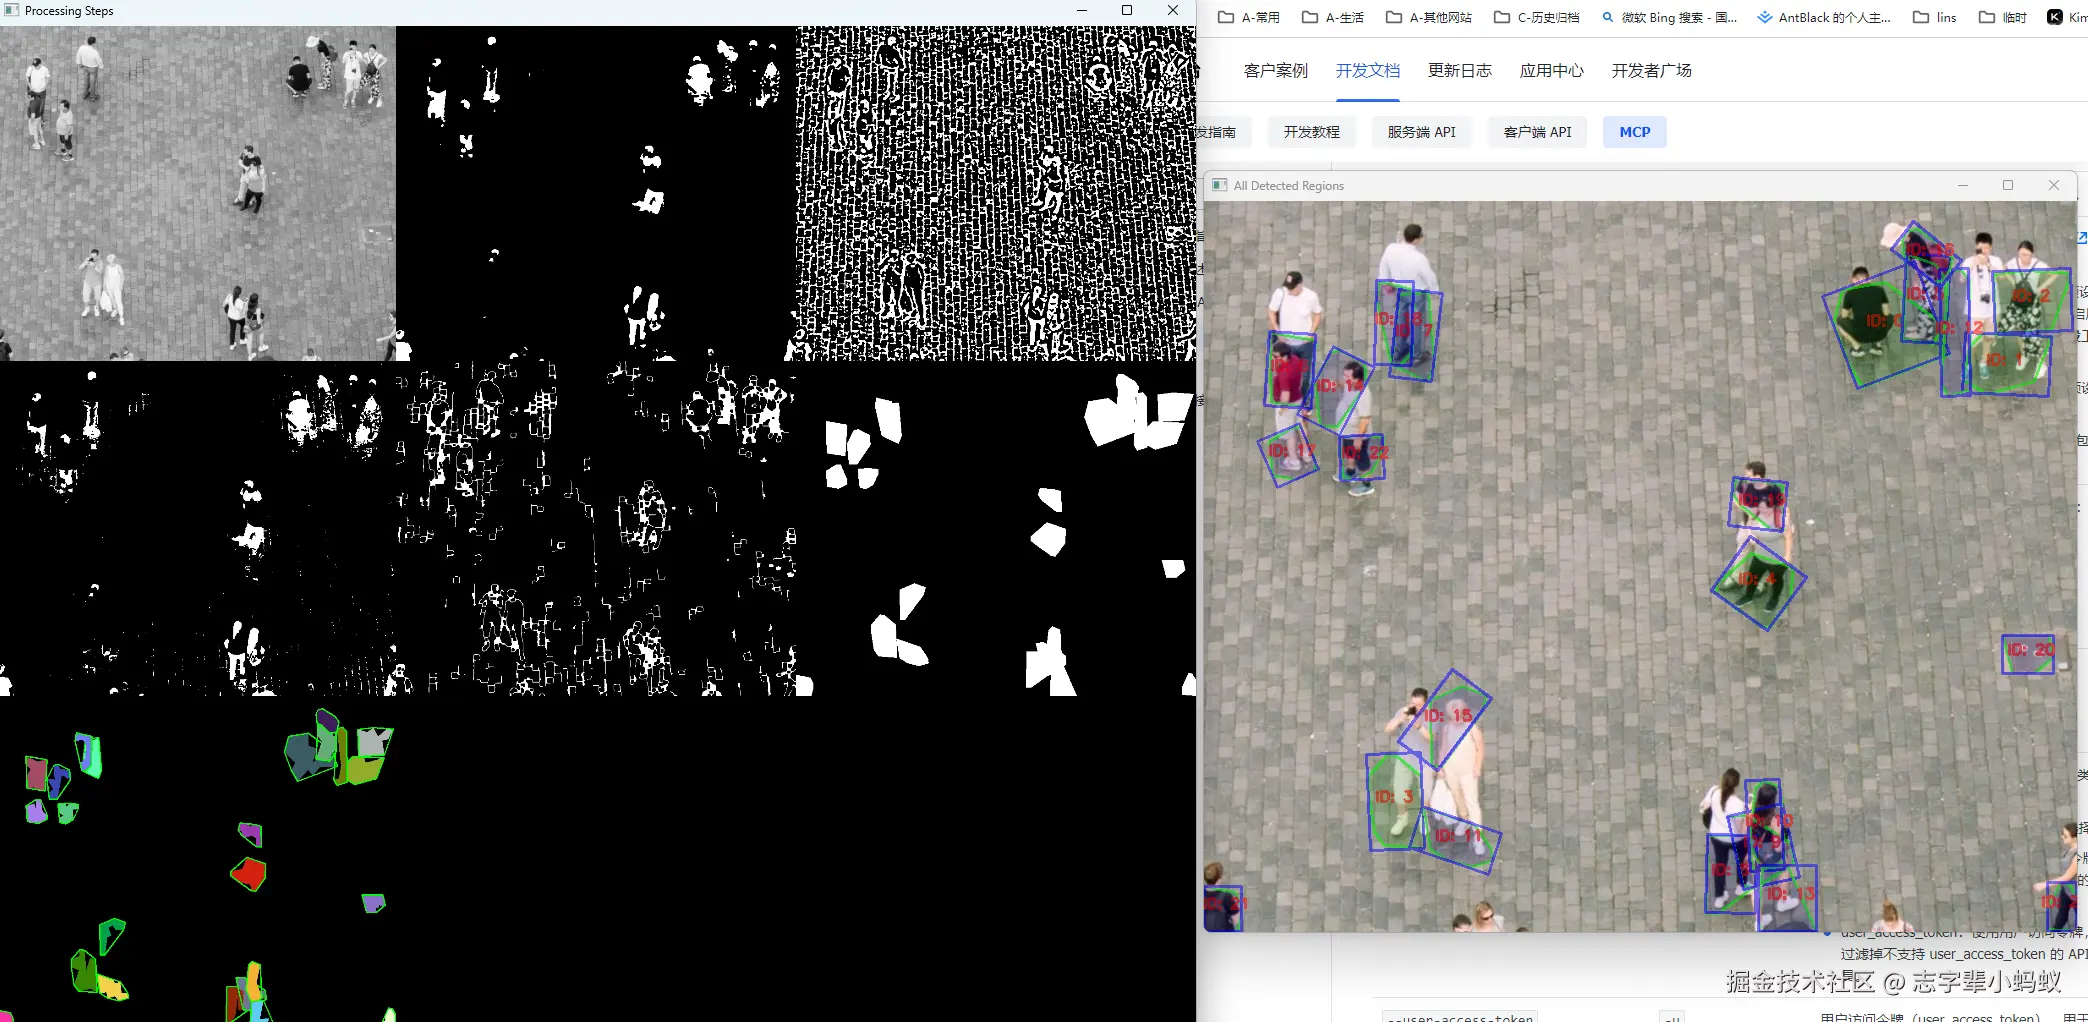The height and width of the screenshot is (1022, 2088).
Task: Open the C-历史归档 bookmark folder
Action: point(1537,17)
